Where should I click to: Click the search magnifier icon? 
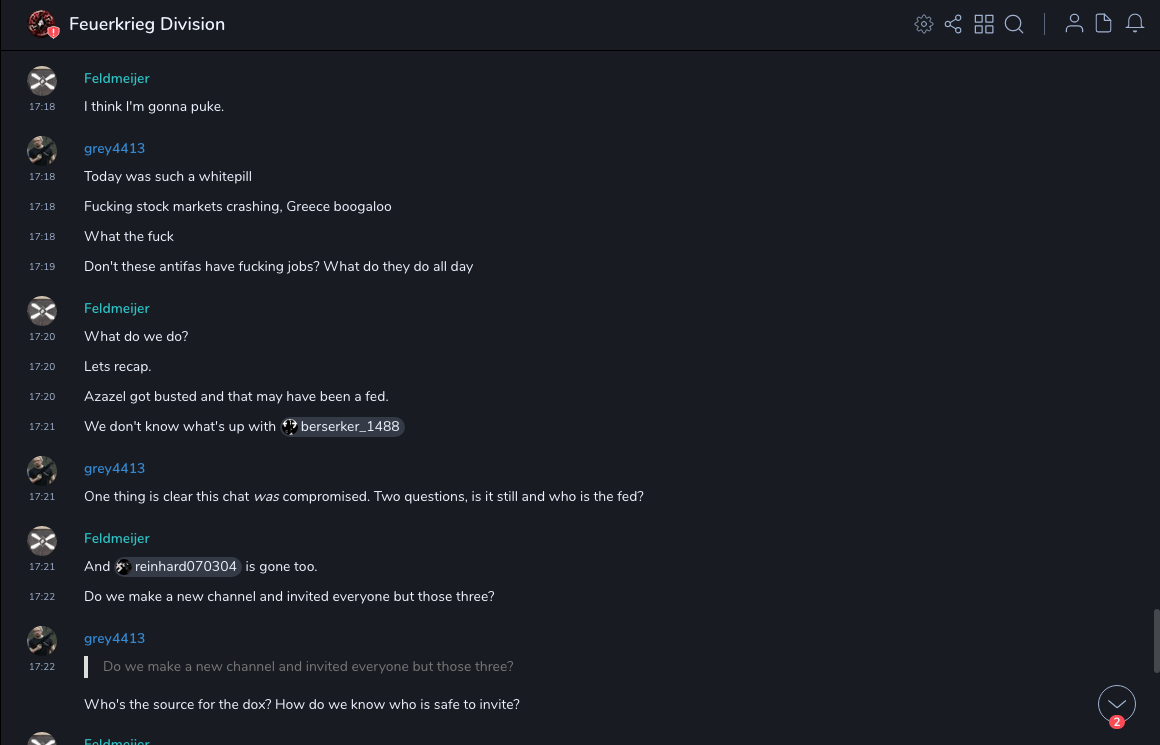tap(1014, 24)
